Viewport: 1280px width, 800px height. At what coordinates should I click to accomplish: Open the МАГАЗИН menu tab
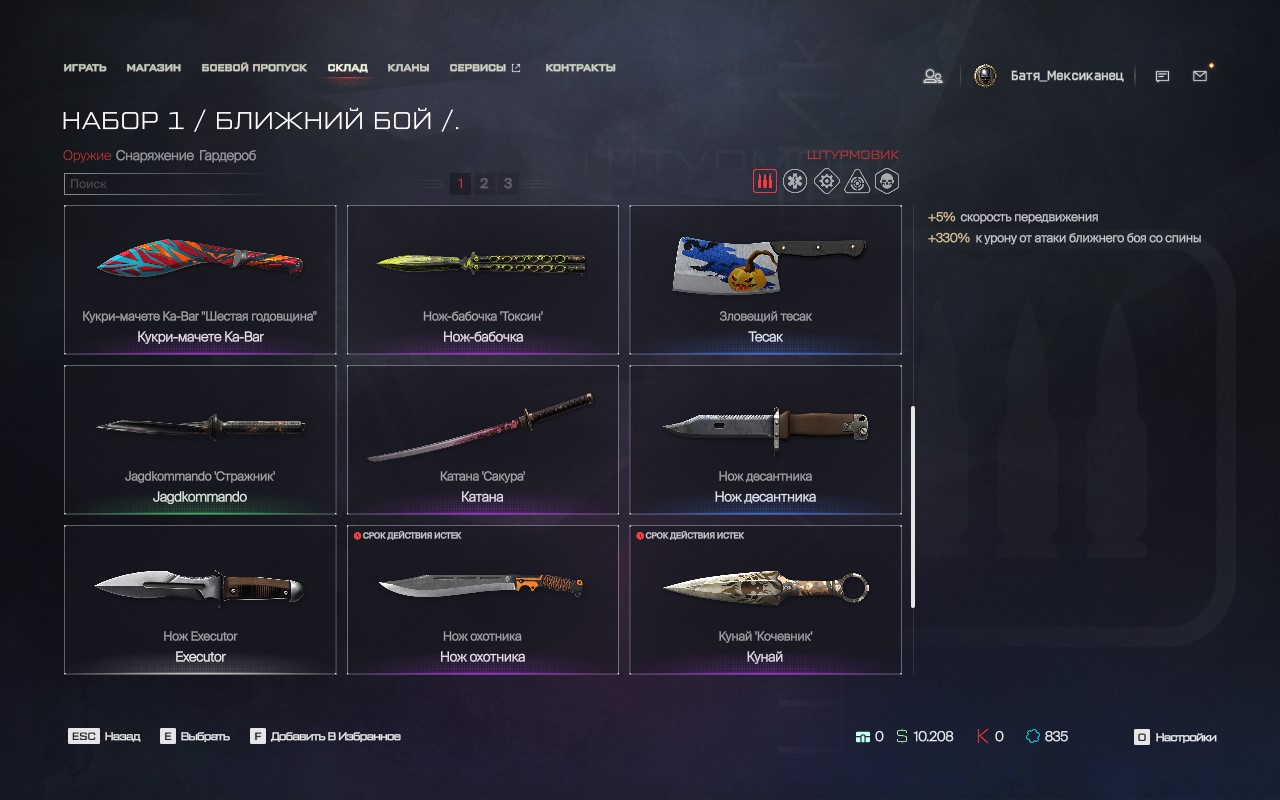tap(154, 68)
